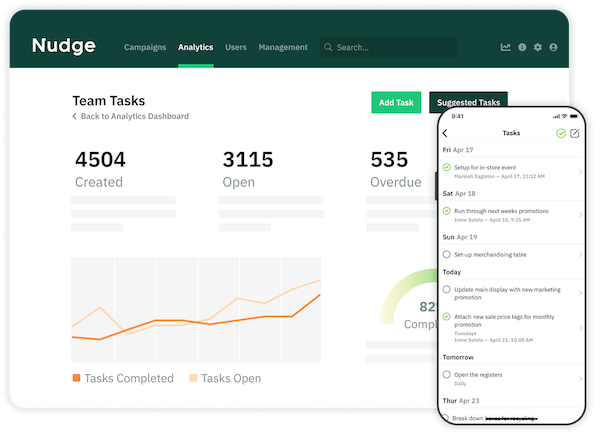Check off Set-up merchandising table task
The width and height of the screenshot is (600, 439).
coord(447,255)
